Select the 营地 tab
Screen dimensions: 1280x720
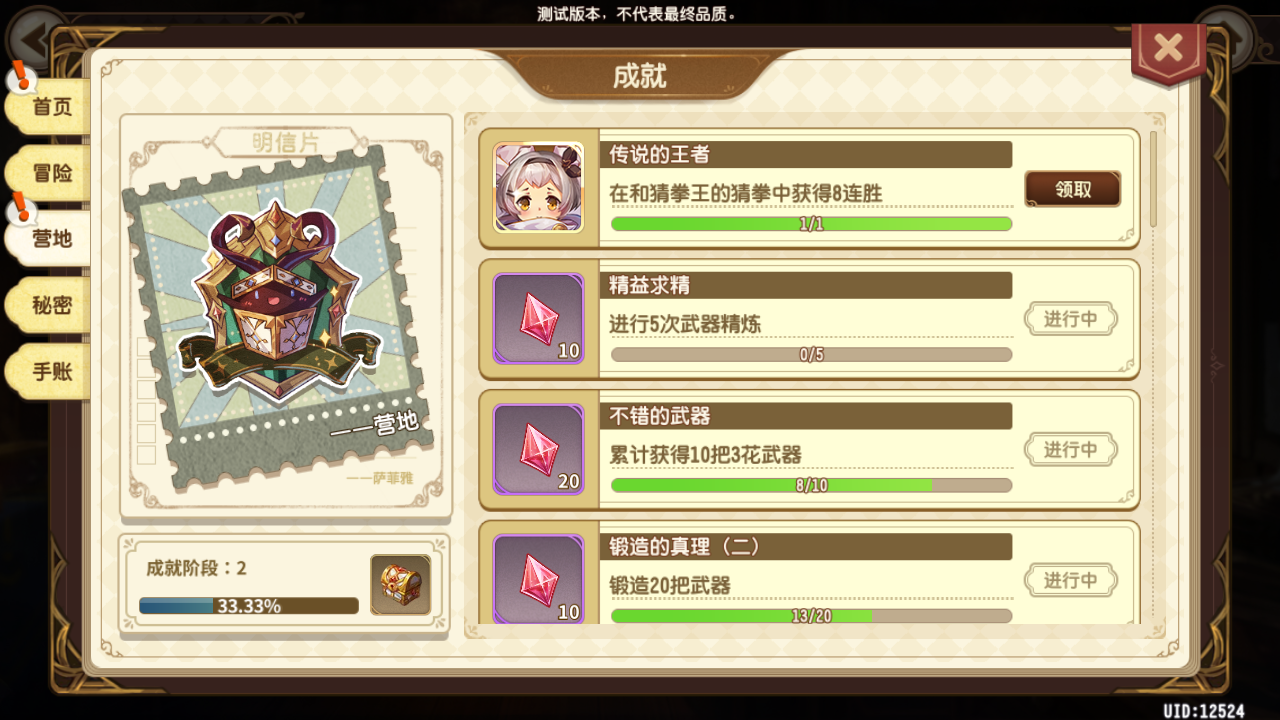[48, 239]
